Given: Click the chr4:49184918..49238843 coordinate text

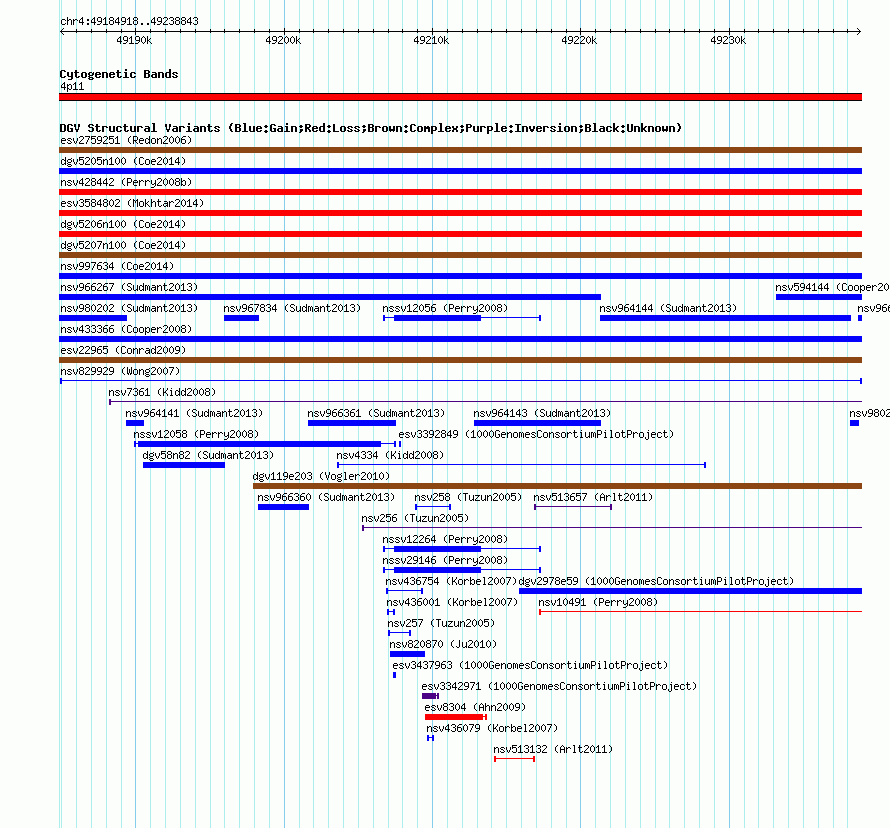Looking at the screenshot, I should click(129, 21).
